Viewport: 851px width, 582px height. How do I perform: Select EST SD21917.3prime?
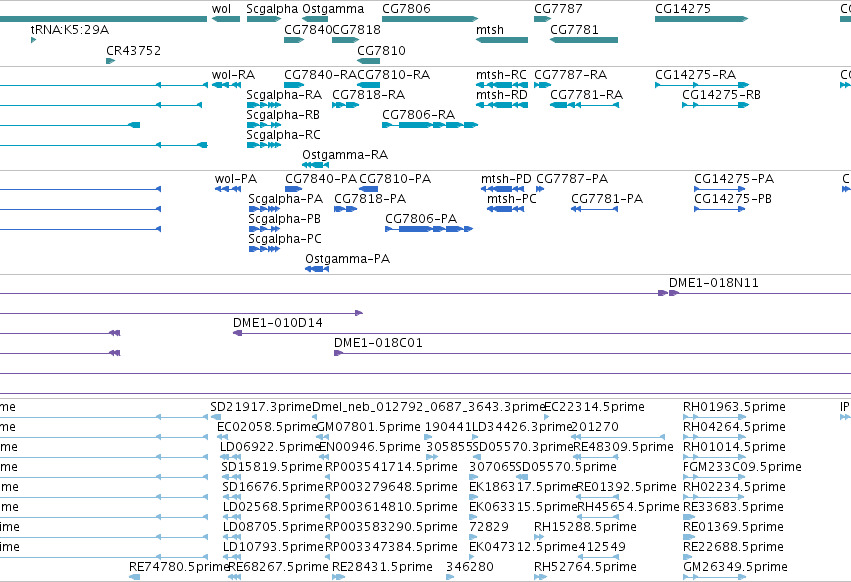click(x=261, y=407)
